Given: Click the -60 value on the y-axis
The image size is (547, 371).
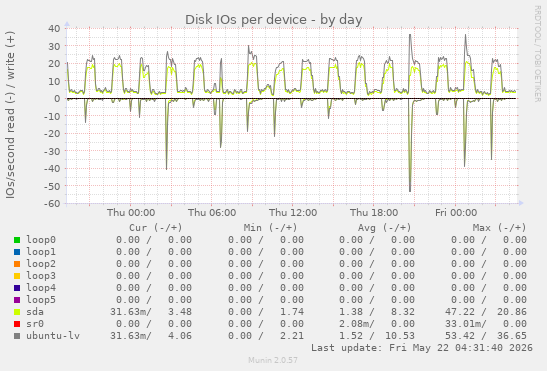Looking at the screenshot, I should point(52,203).
